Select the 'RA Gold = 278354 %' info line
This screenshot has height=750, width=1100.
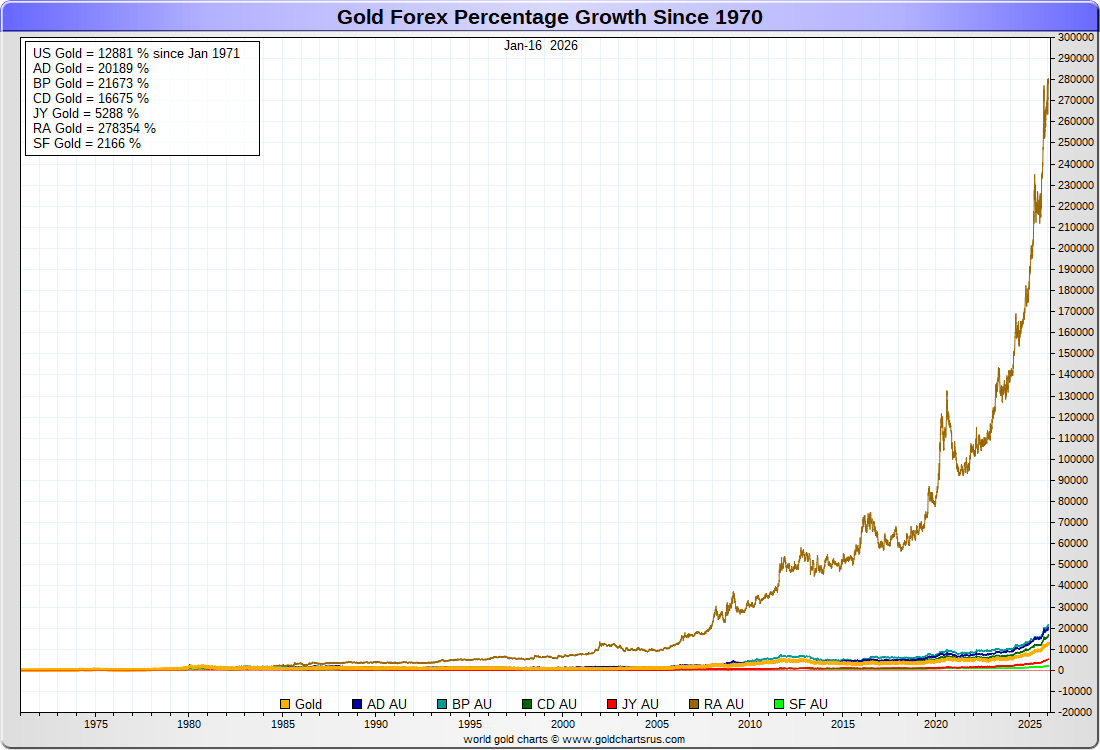coord(94,128)
